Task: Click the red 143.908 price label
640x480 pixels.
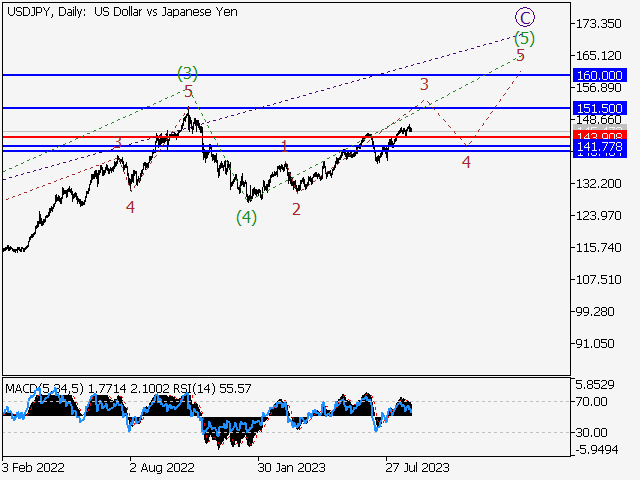Action: point(600,135)
